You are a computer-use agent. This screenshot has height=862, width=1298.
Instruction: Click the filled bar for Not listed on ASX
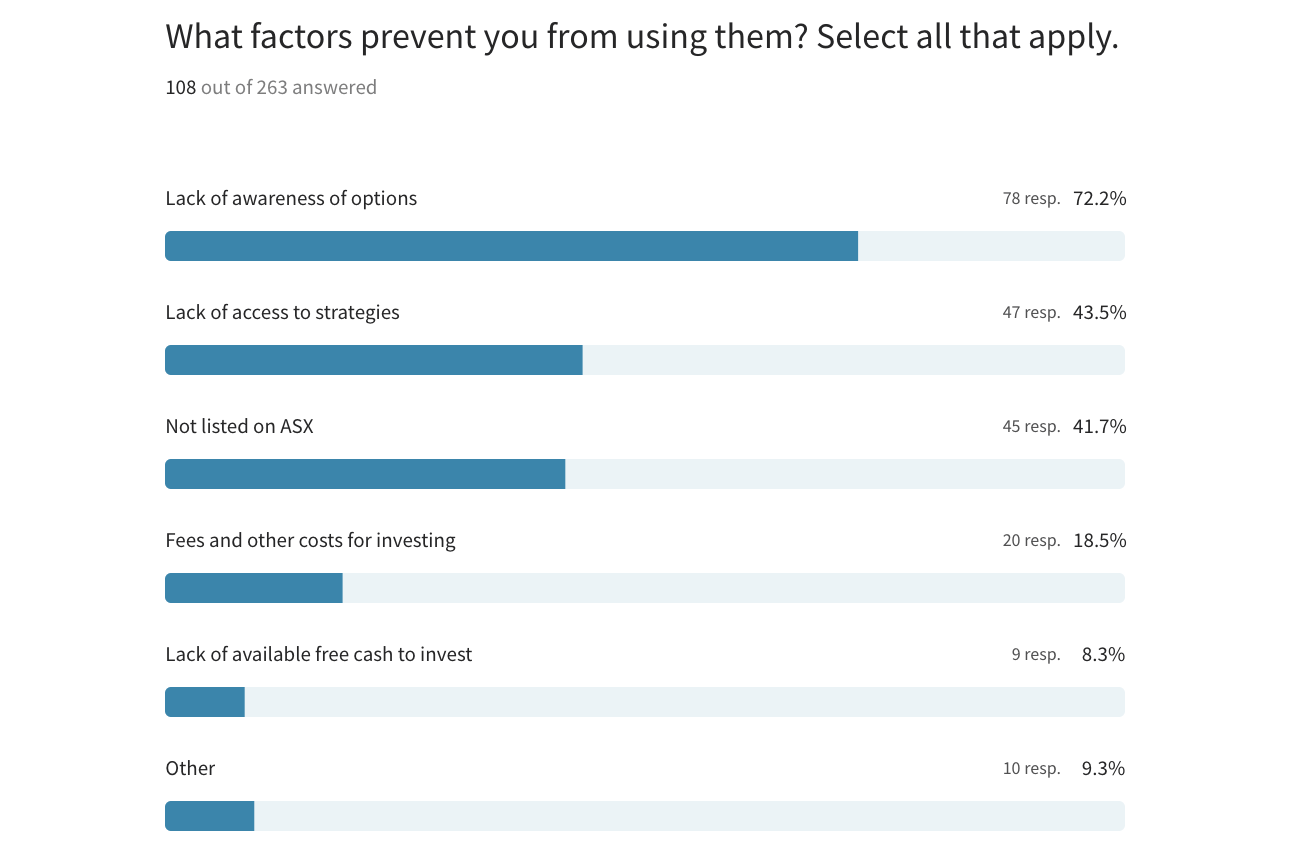coord(365,474)
